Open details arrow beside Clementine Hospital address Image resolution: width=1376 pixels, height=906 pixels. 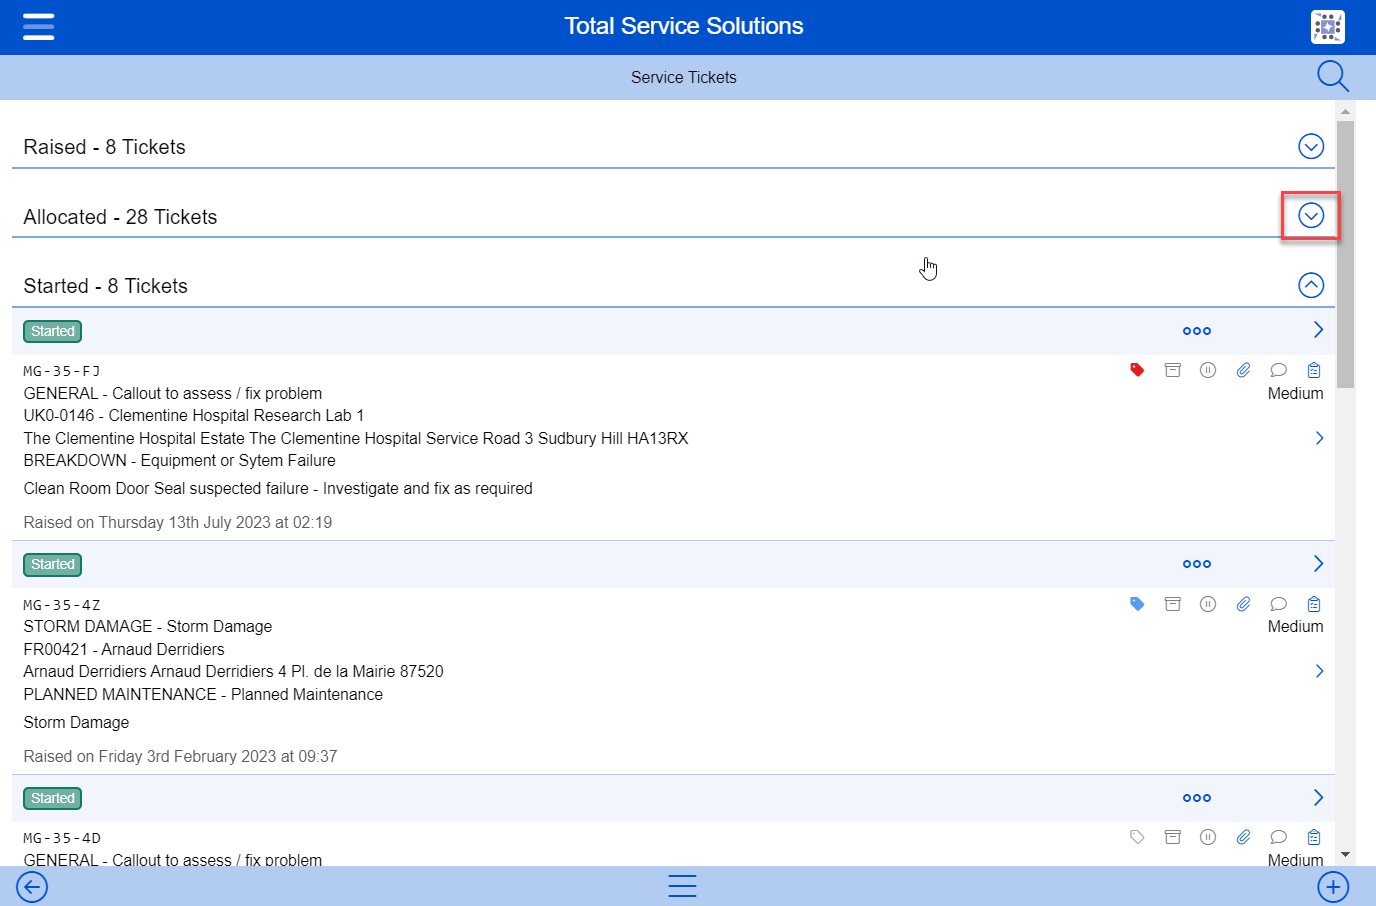(x=1320, y=438)
